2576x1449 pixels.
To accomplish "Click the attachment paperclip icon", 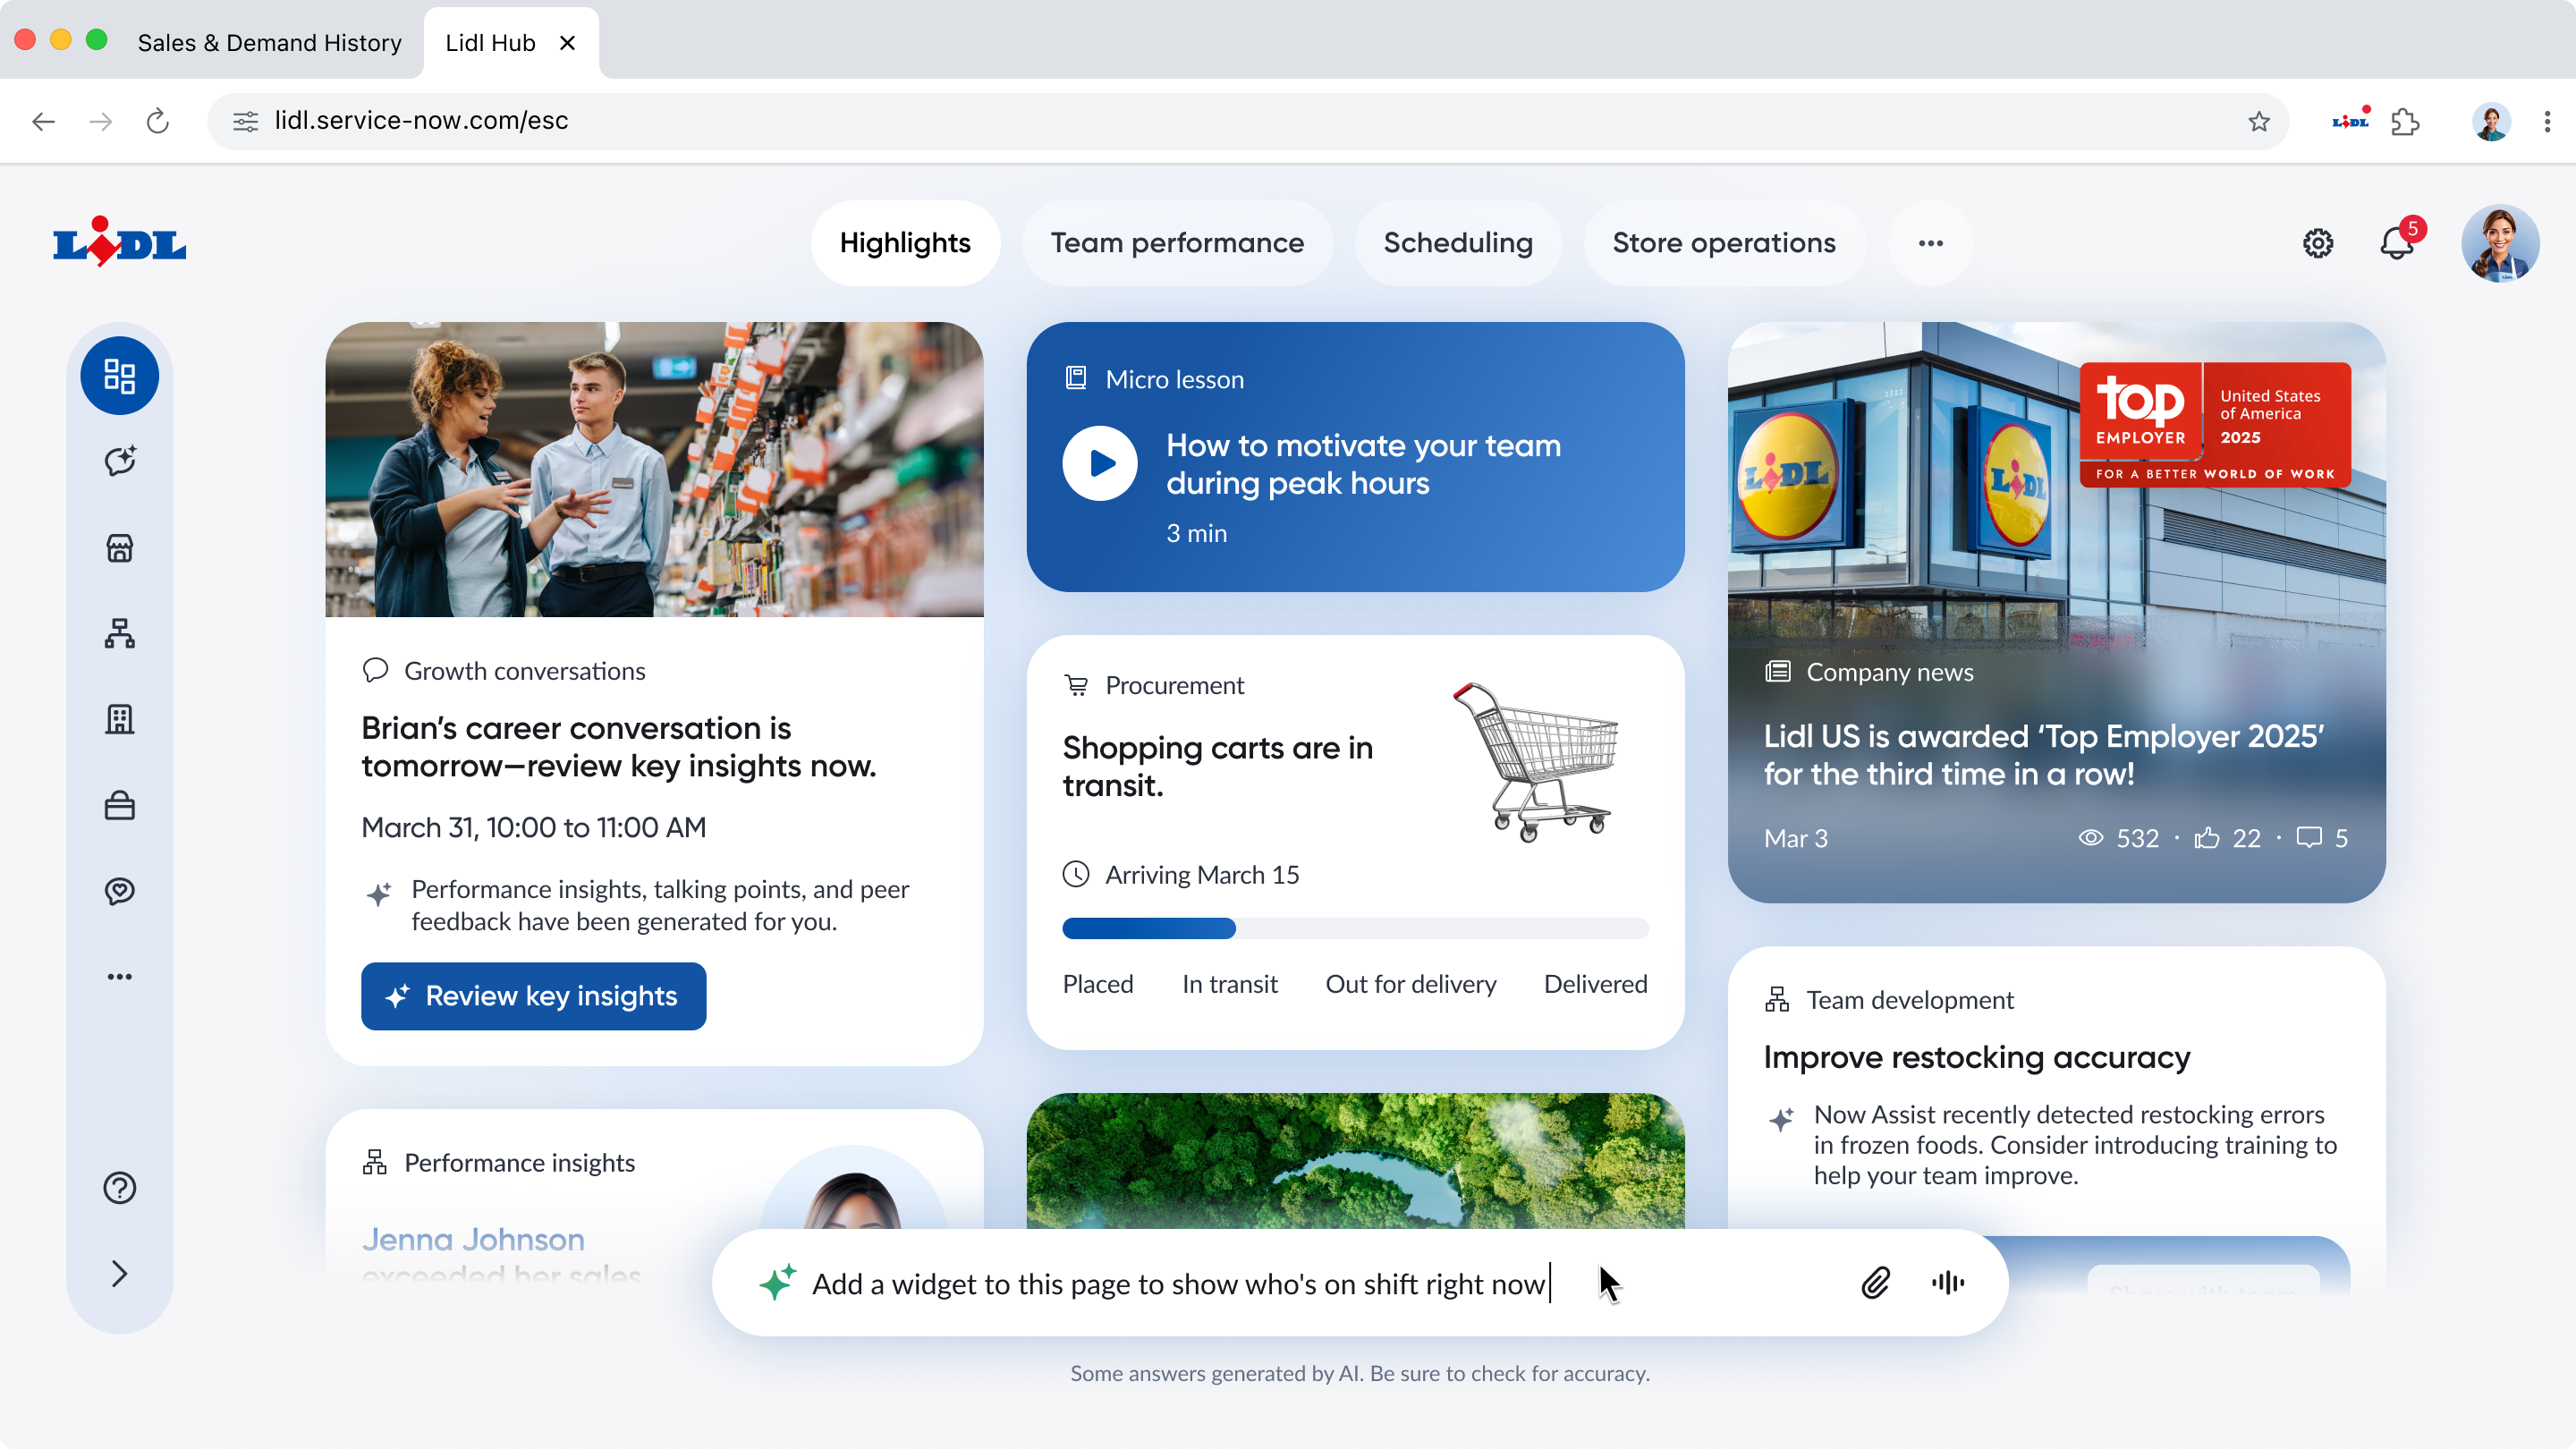I will 1875,1283.
